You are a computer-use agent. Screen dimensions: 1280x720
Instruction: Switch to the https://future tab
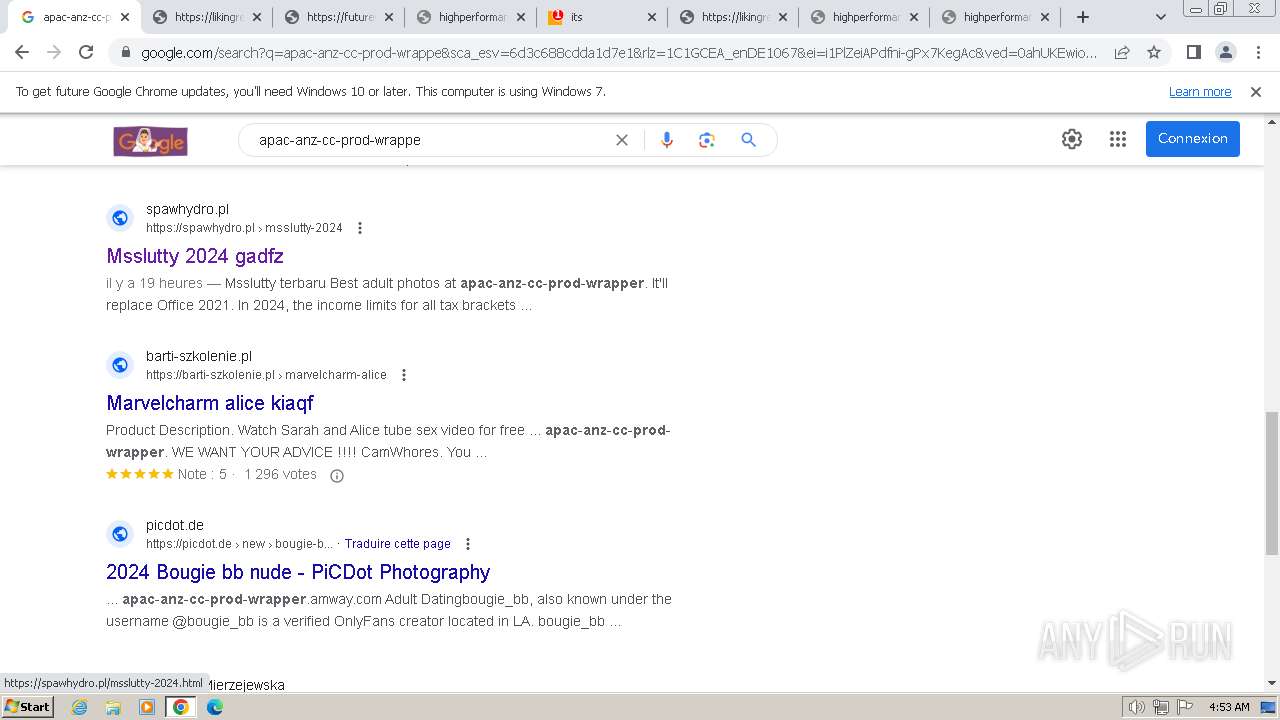coord(339,17)
